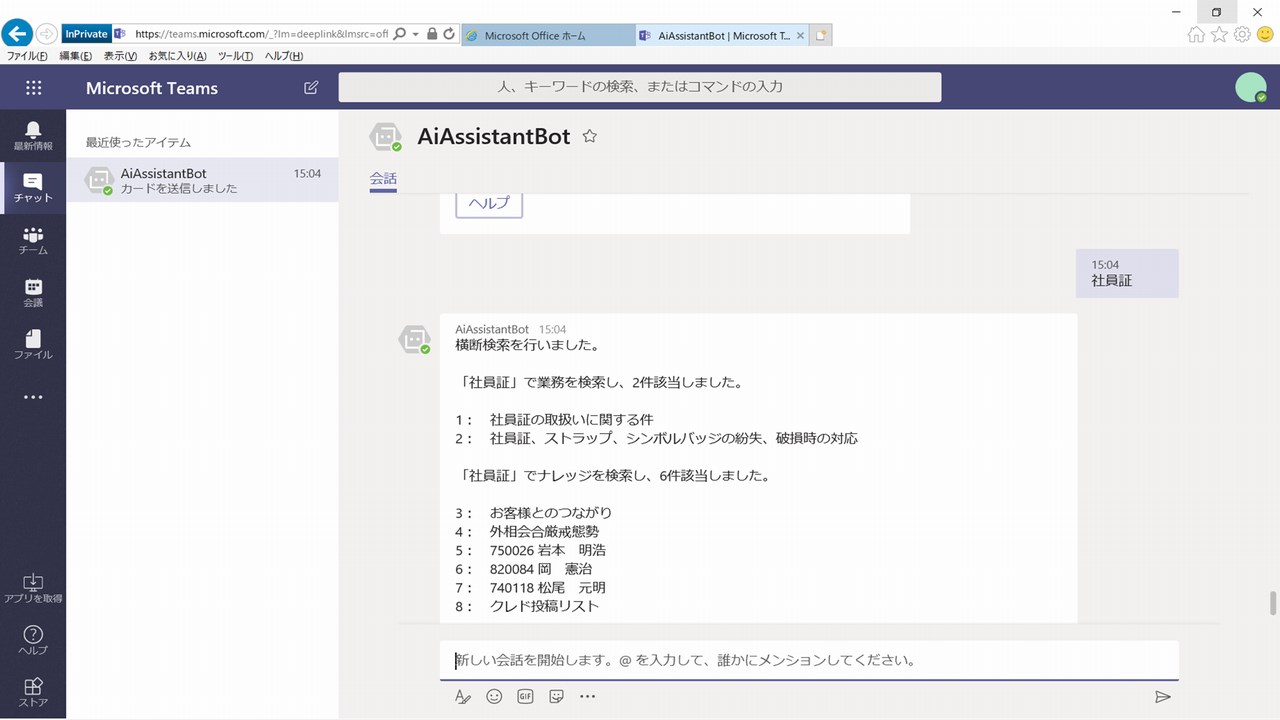
Task: Click the Get app download icon
Action: 33,587
